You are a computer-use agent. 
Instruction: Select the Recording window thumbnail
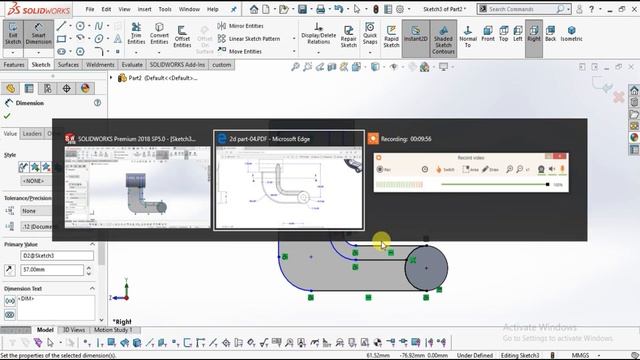point(471,163)
